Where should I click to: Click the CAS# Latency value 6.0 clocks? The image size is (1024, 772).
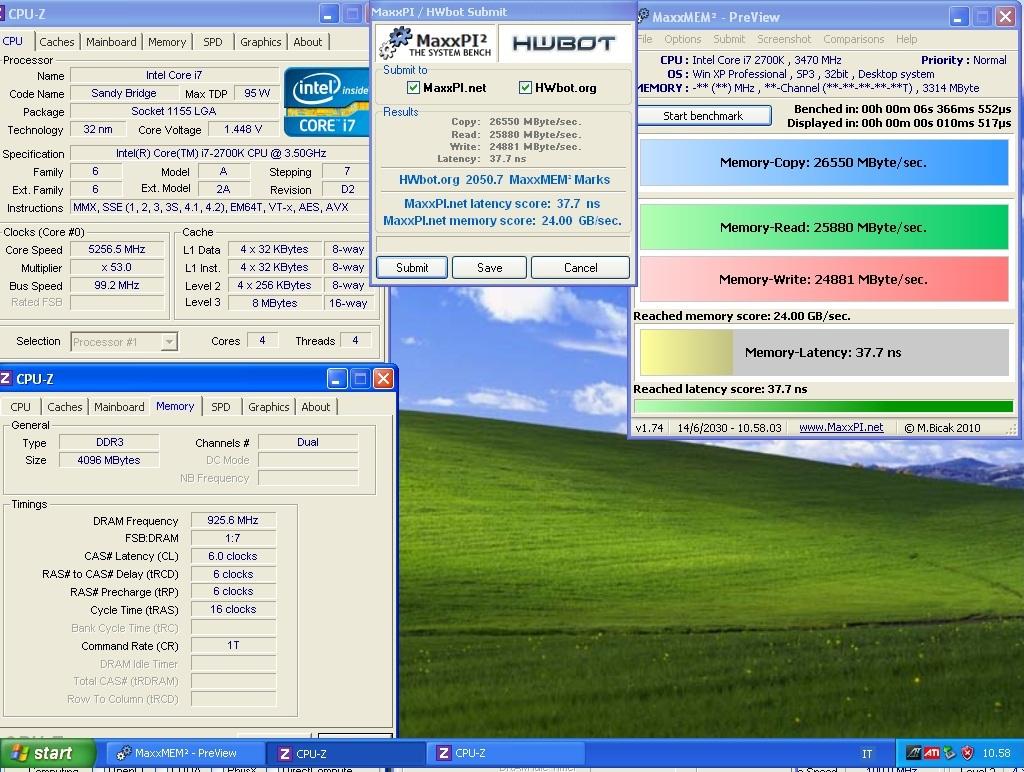[233, 556]
